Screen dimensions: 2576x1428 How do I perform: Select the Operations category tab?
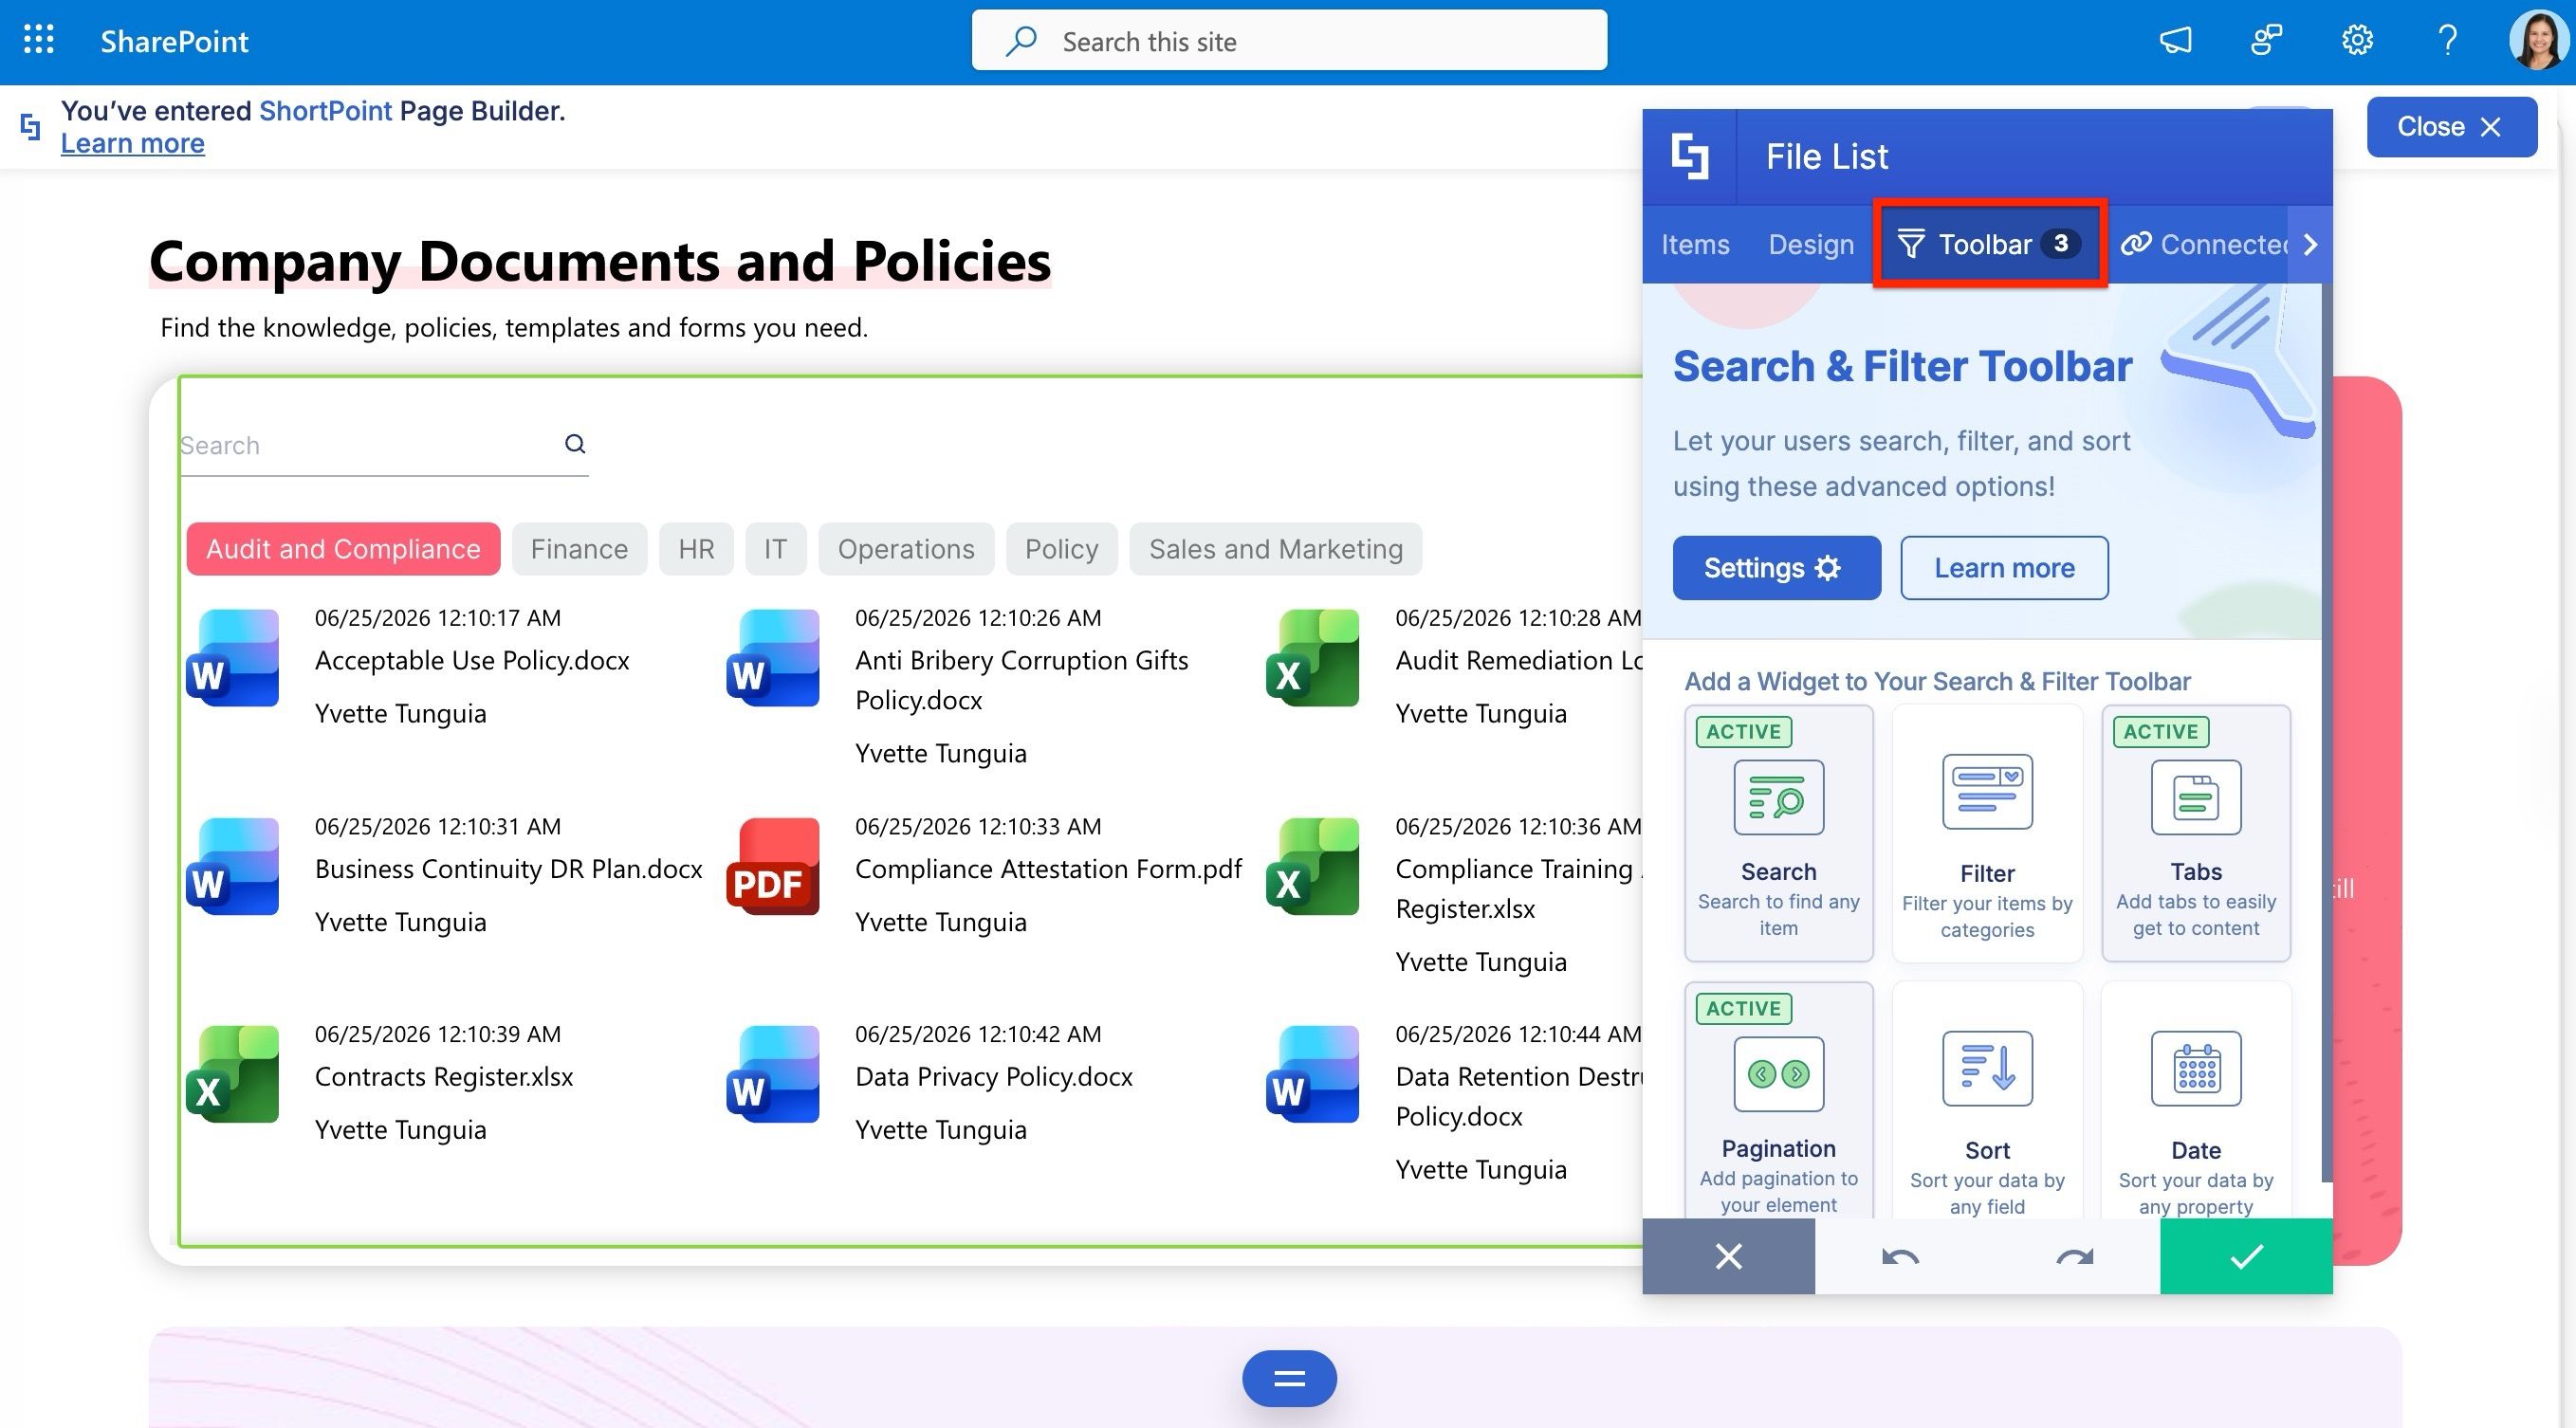(x=906, y=549)
